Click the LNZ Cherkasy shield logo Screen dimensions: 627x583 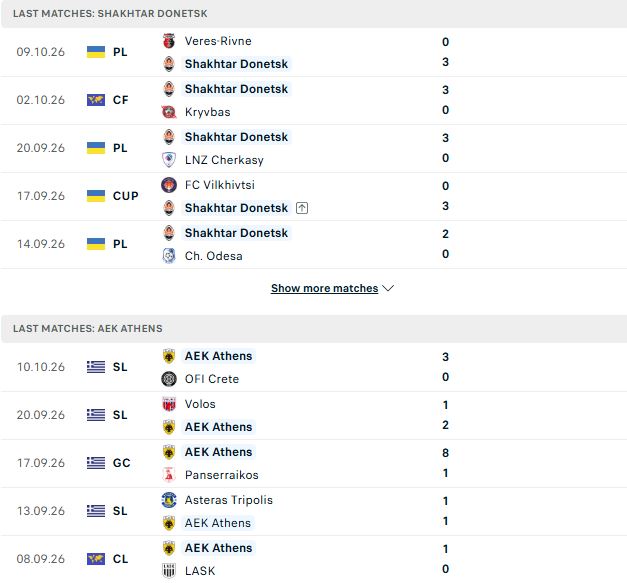[x=169, y=160]
